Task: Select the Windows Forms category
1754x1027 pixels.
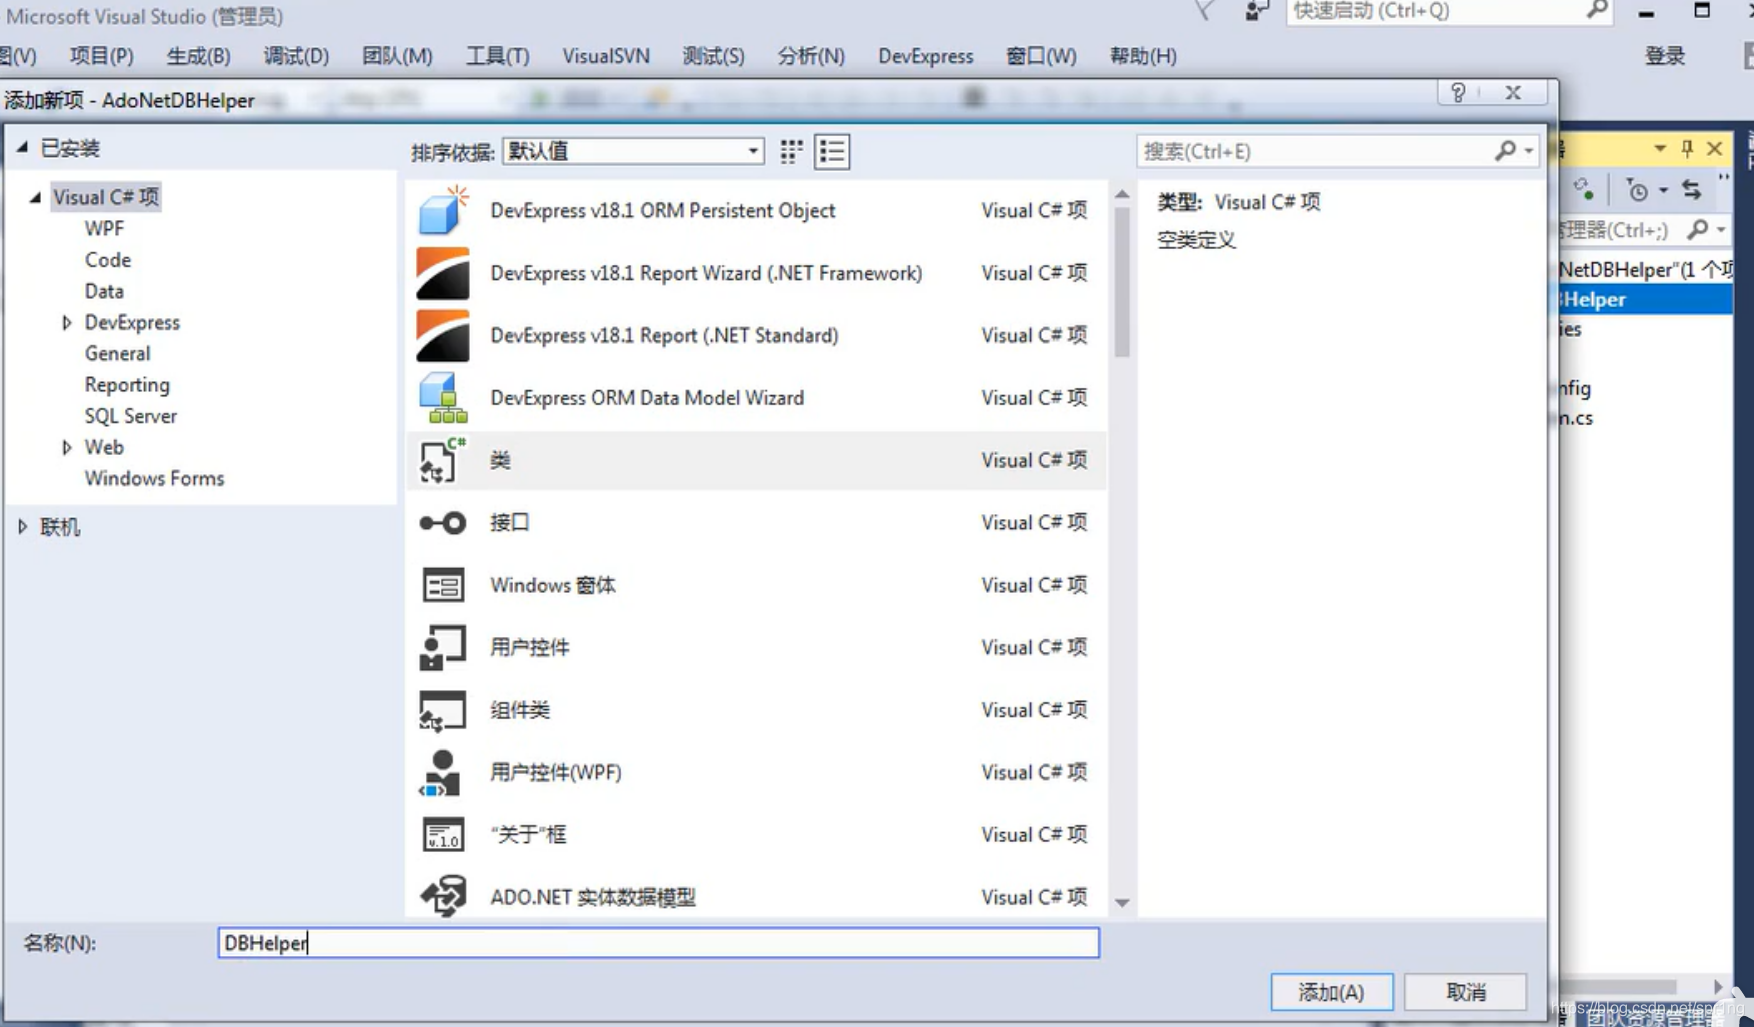Action: (x=154, y=479)
